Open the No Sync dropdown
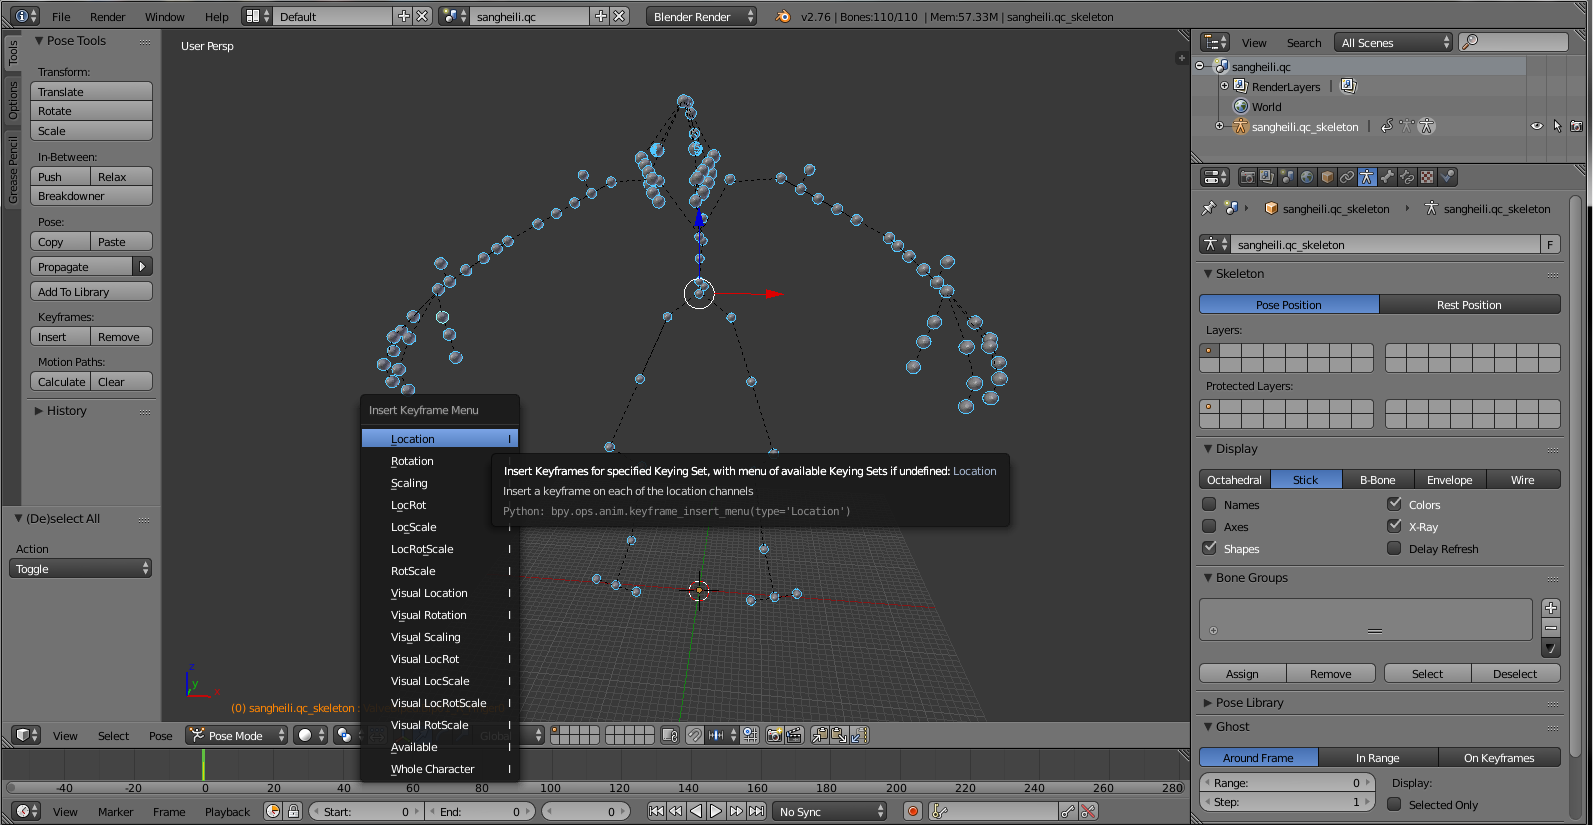The image size is (1593, 825). 830,811
